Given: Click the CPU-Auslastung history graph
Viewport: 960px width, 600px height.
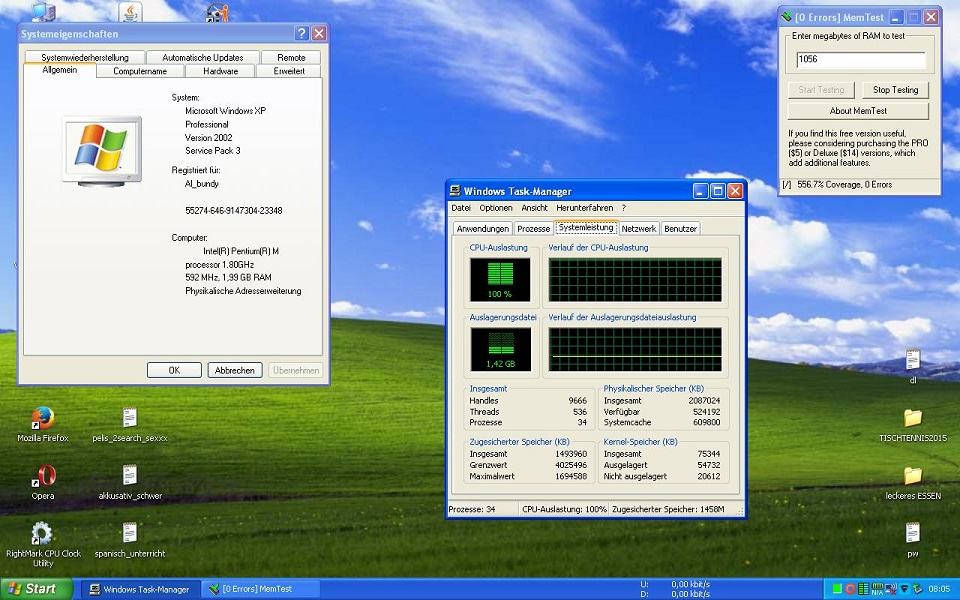Looking at the screenshot, I should point(635,280).
